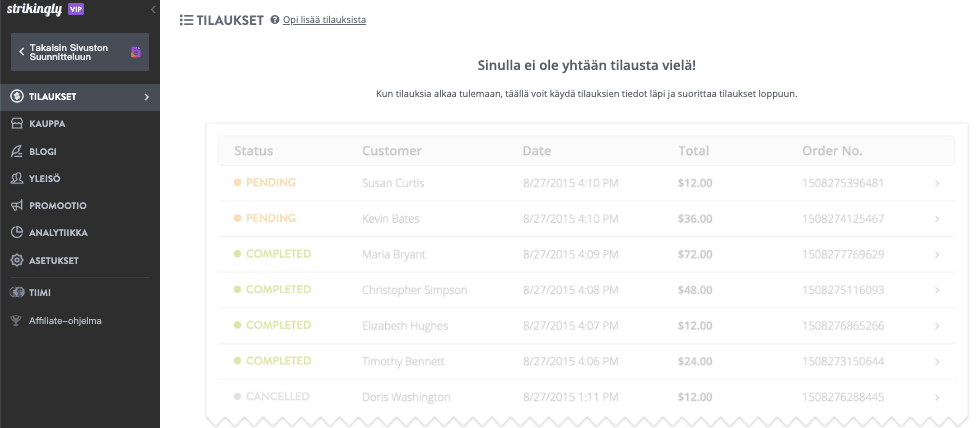
Task: Open Opi lisää tilauksista link
Action: pyautogui.click(x=324, y=20)
